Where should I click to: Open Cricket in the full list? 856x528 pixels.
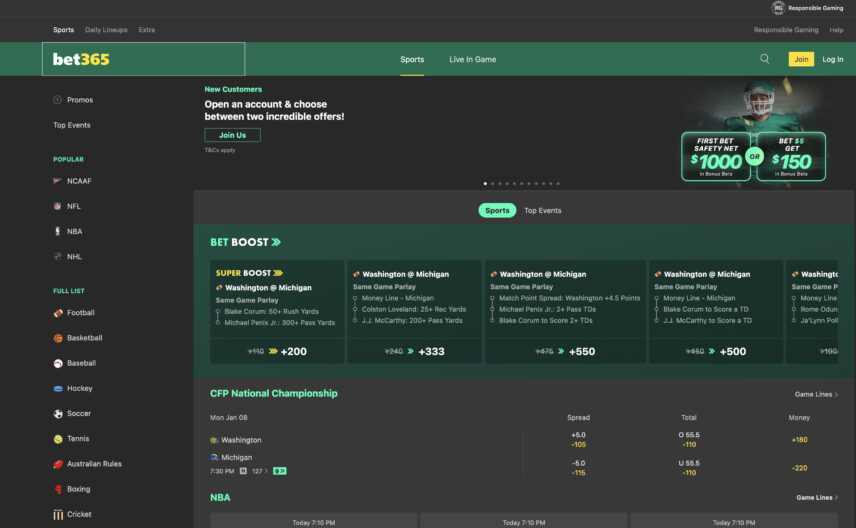(x=72, y=514)
